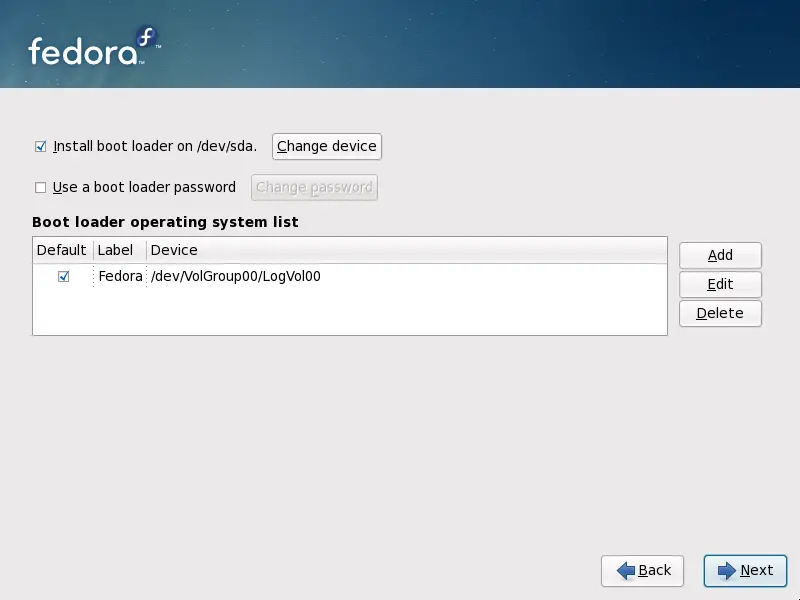This screenshot has height=600, width=800.
Task: Toggle the Default checkbox for Fedora entry
Action: click(x=64, y=277)
